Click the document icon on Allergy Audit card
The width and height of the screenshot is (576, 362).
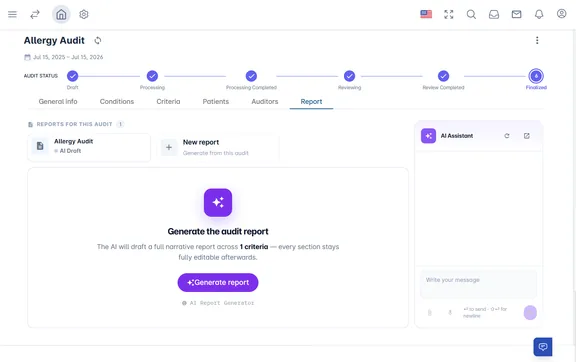(x=40, y=146)
